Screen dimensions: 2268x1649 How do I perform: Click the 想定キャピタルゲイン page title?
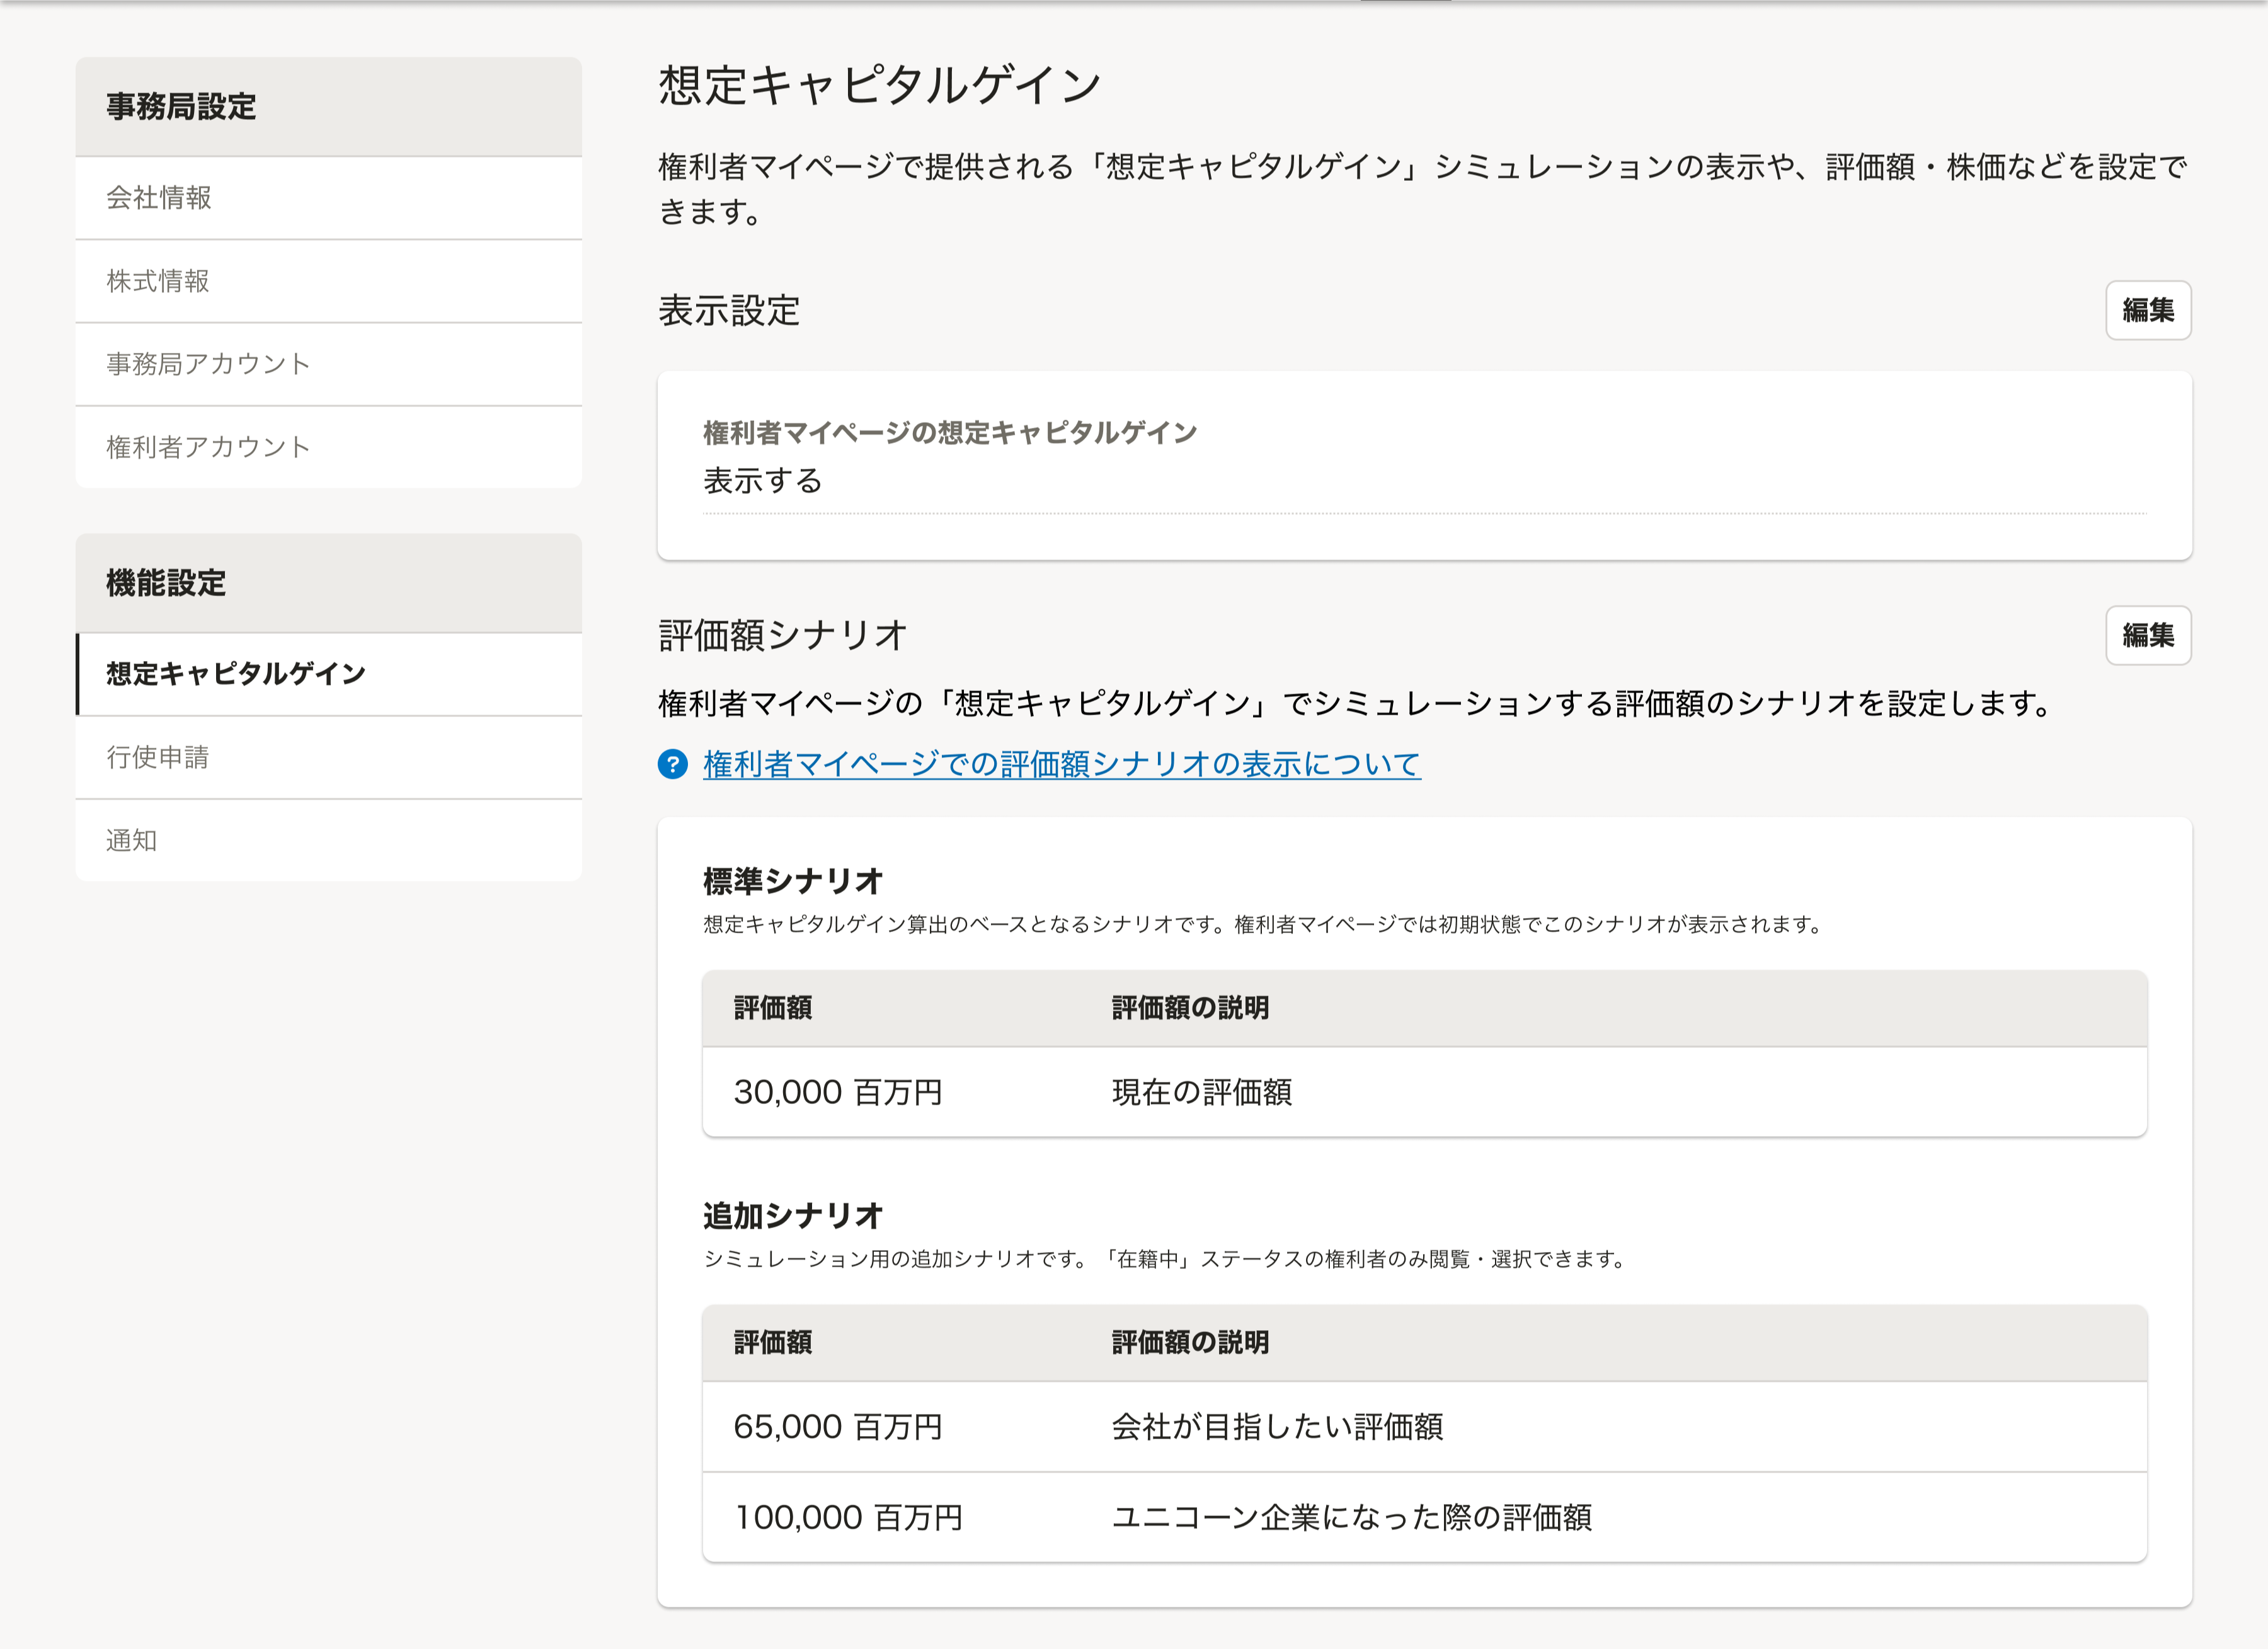tap(879, 84)
